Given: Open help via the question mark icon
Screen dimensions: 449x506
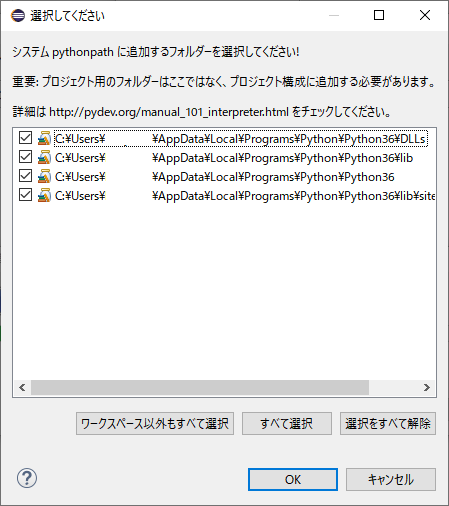Looking at the screenshot, I should click(27, 478).
